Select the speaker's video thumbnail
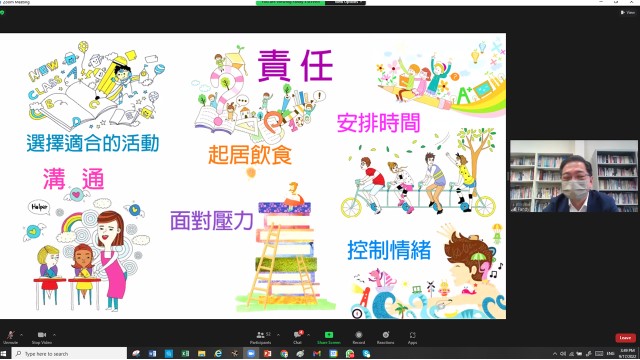Screen dimensions: 640x360 (x=574, y=176)
